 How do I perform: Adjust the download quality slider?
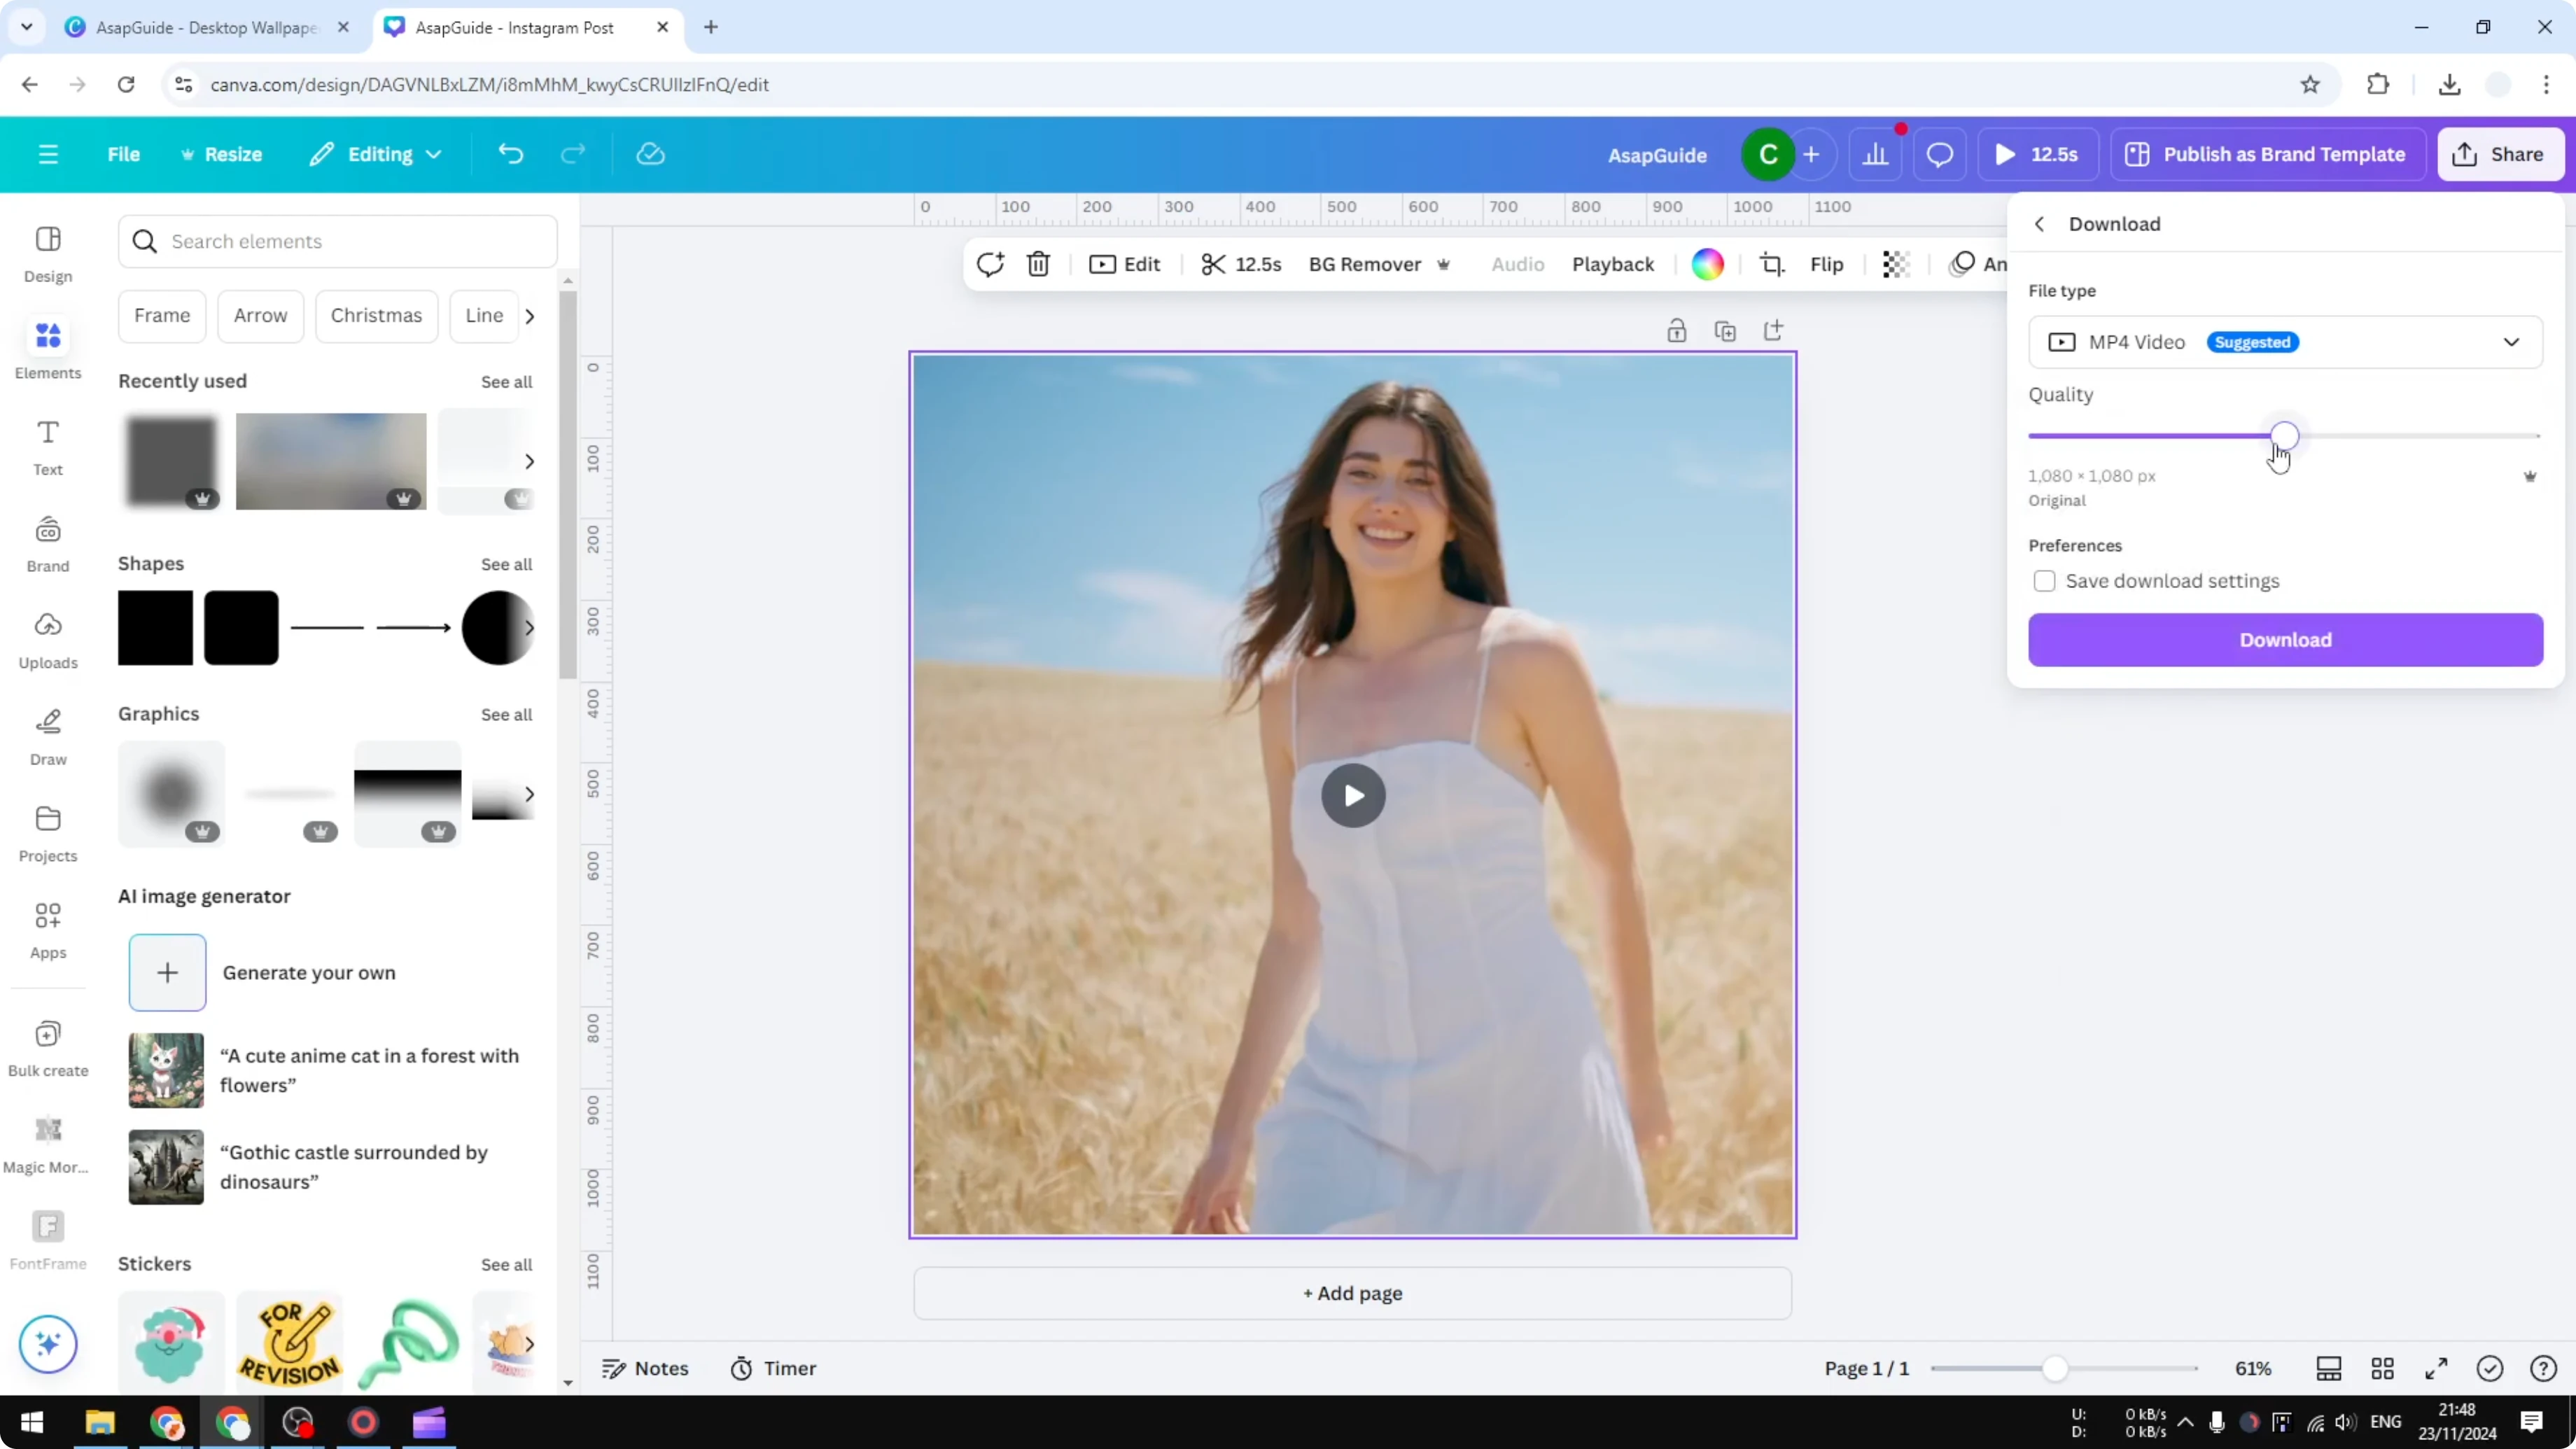click(2284, 435)
